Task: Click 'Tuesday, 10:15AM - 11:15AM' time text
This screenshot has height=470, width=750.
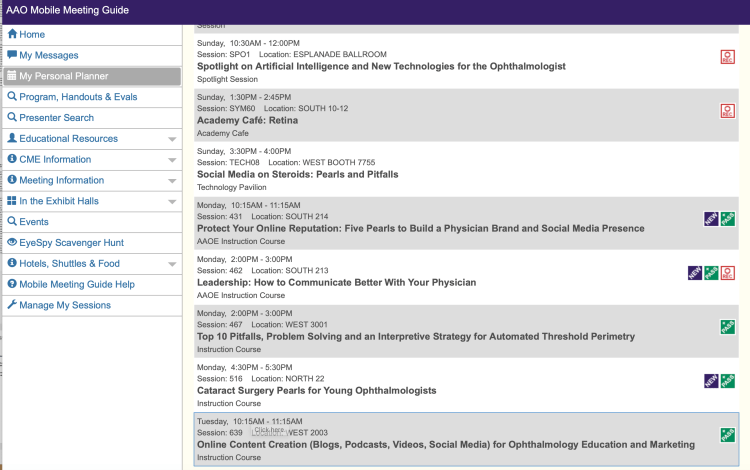Action: click(250, 421)
